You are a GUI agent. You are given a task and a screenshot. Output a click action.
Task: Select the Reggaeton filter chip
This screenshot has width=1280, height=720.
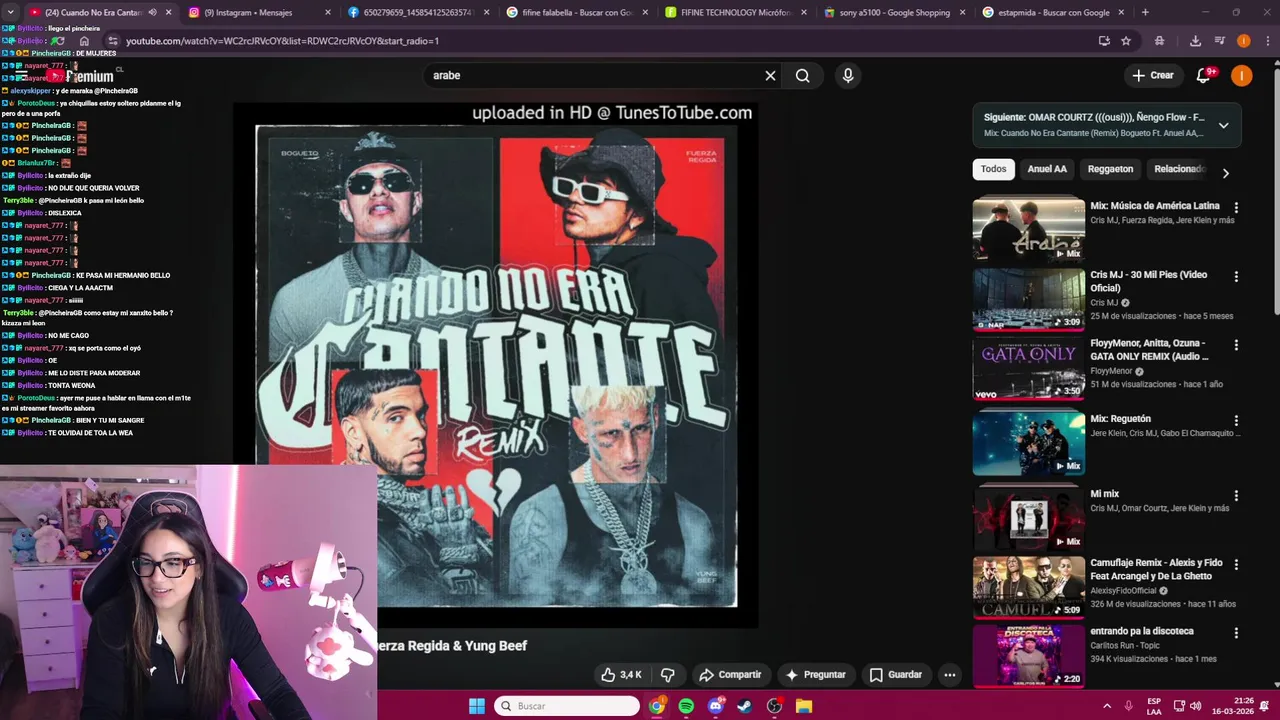pos(1110,169)
